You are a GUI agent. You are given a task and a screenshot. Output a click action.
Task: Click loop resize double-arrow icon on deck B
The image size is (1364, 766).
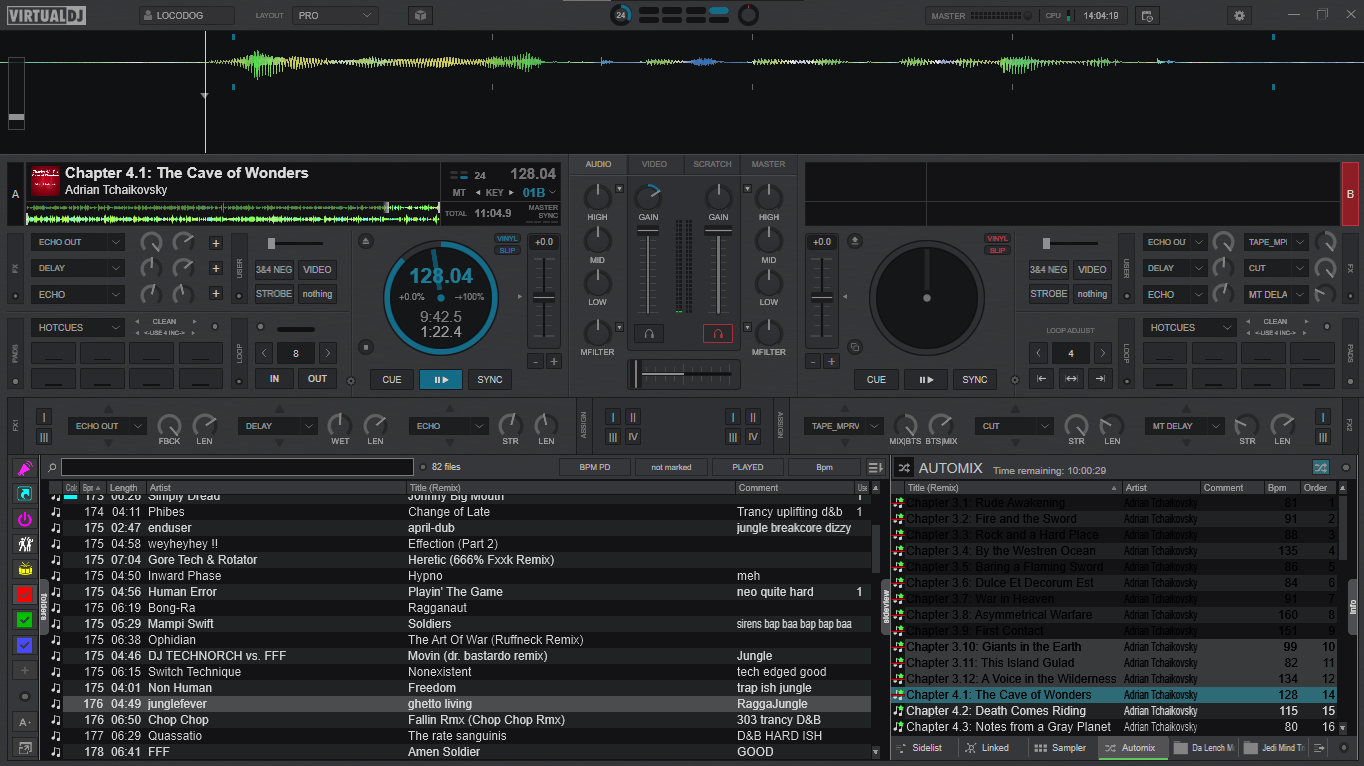click(x=1071, y=379)
